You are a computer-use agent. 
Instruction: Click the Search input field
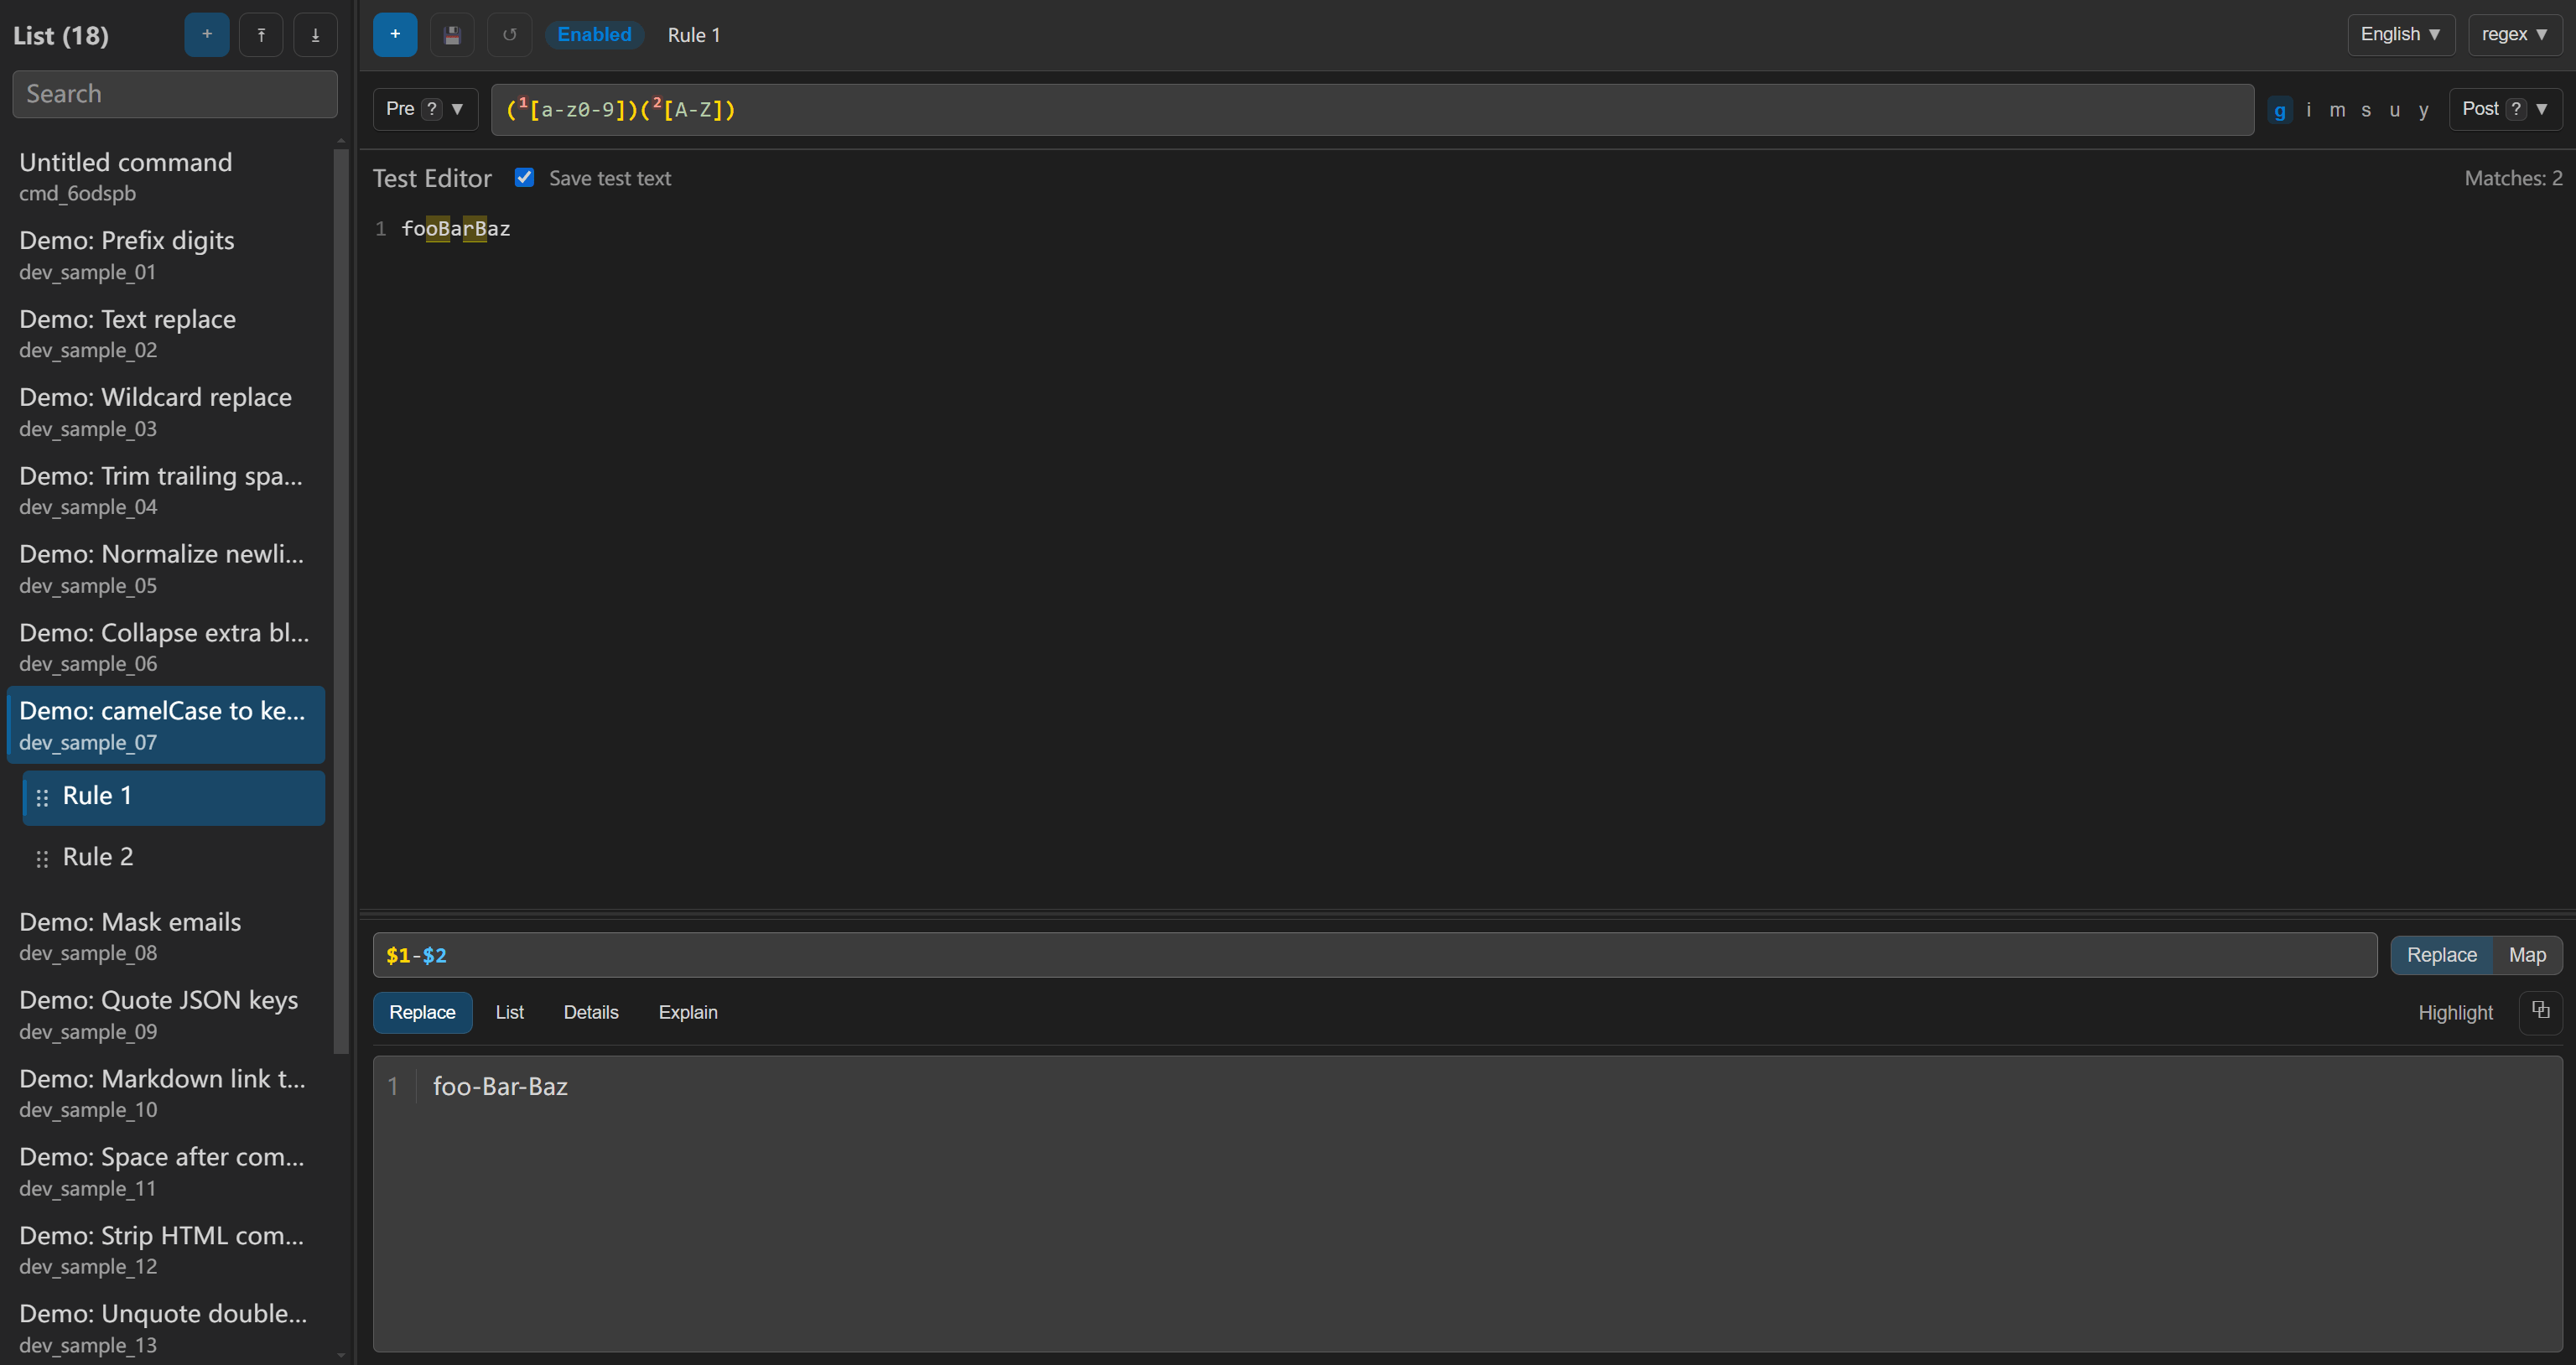point(175,94)
